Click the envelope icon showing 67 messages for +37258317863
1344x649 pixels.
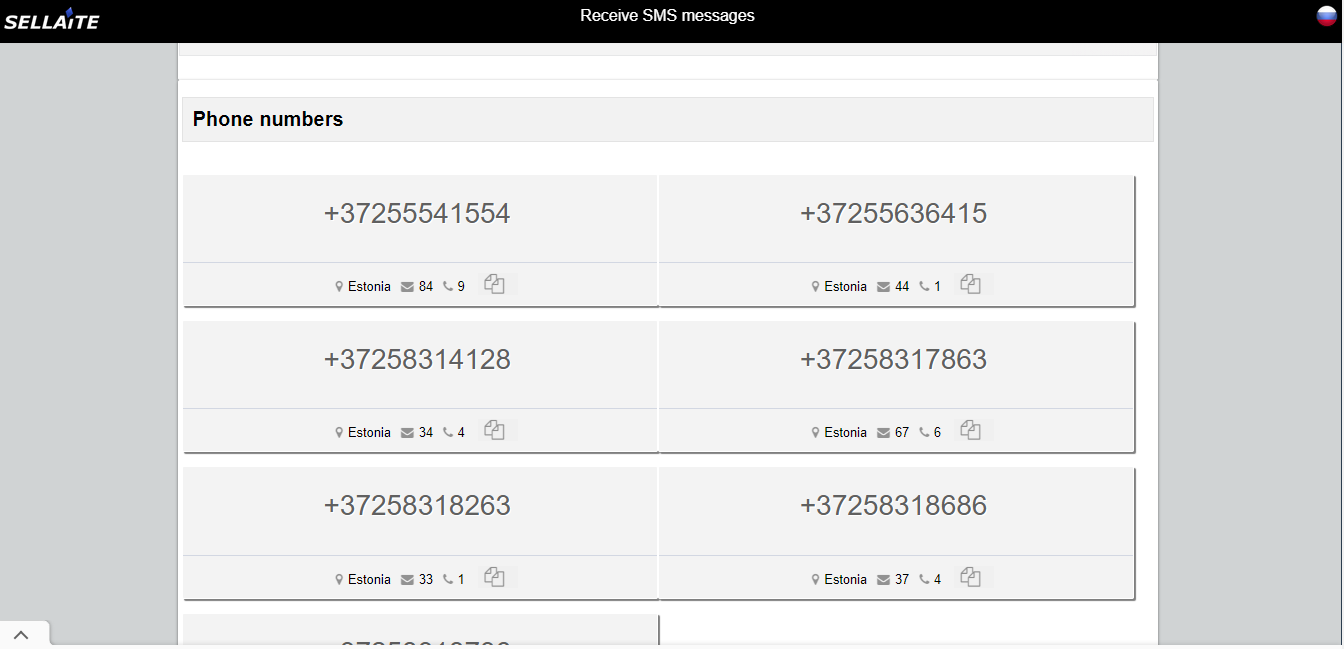click(x=882, y=432)
